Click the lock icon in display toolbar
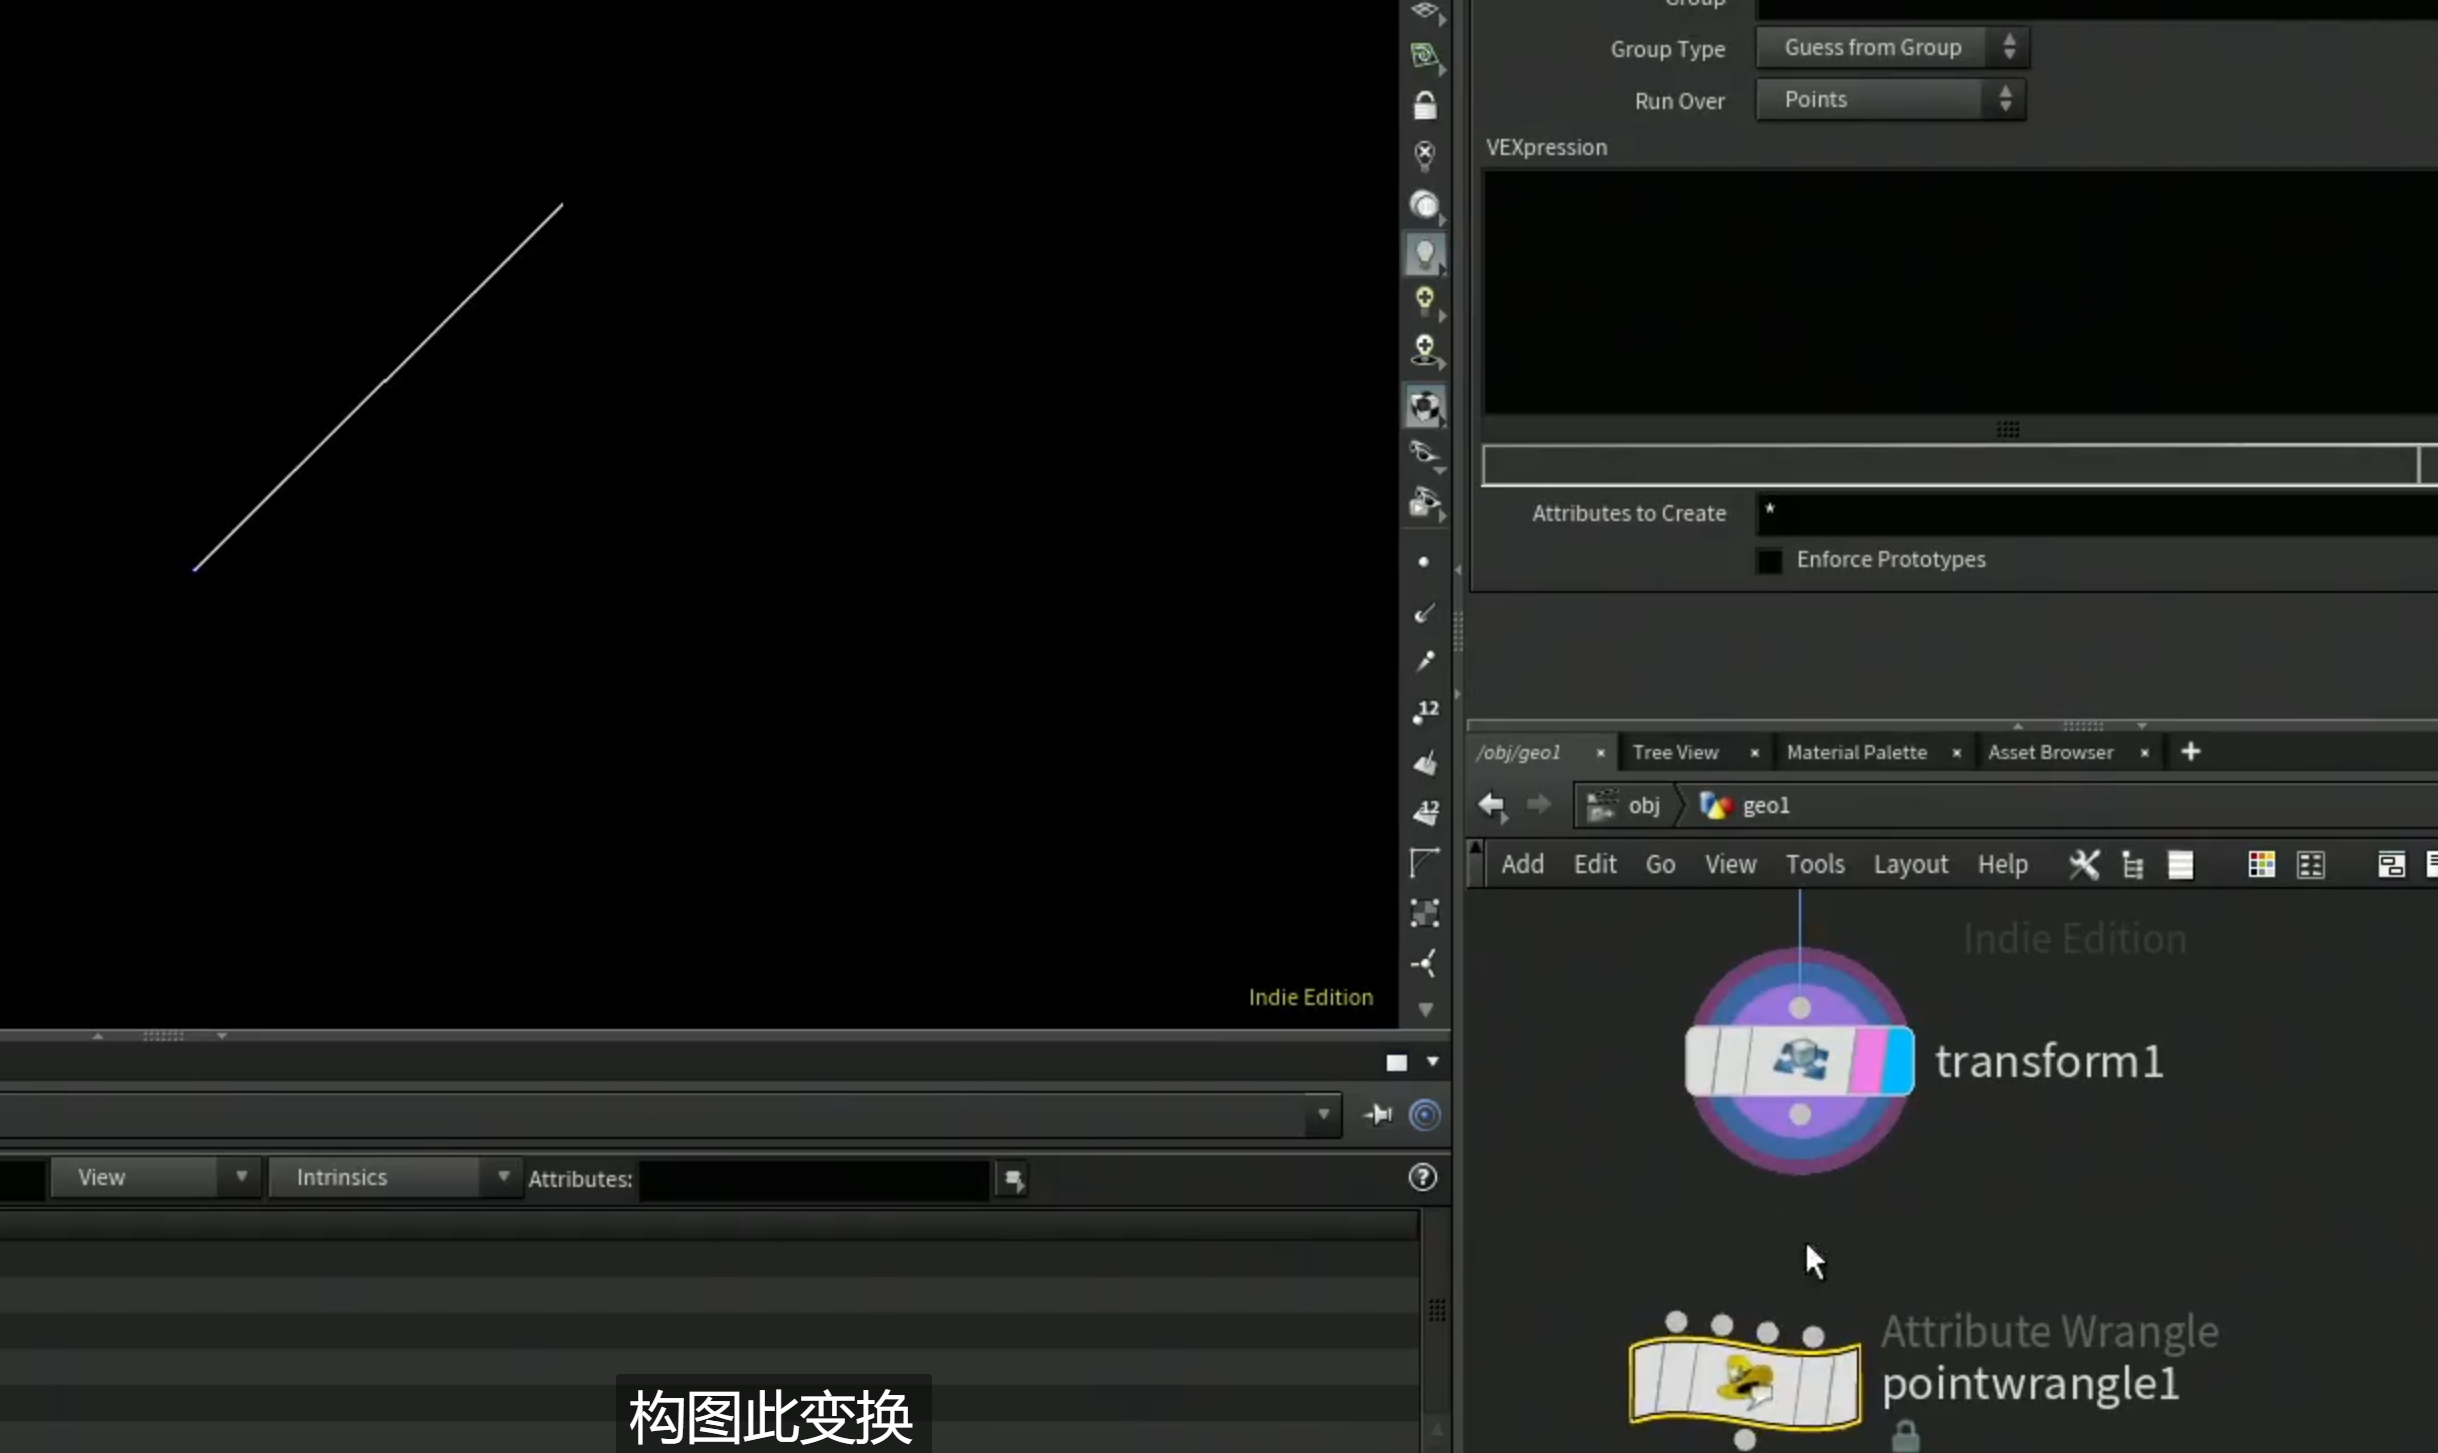Image resolution: width=2438 pixels, height=1453 pixels. tap(1425, 105)
